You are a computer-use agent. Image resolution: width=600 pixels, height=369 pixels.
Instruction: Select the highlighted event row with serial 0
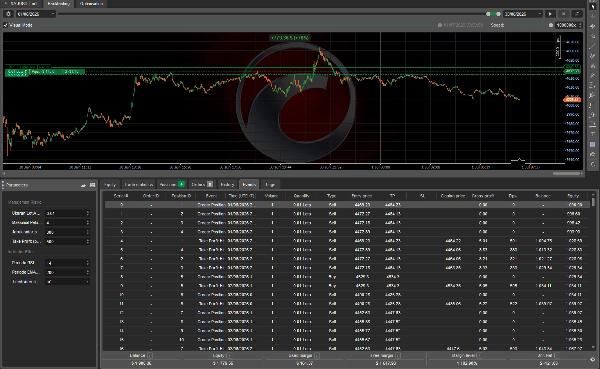tap(347, 205)
